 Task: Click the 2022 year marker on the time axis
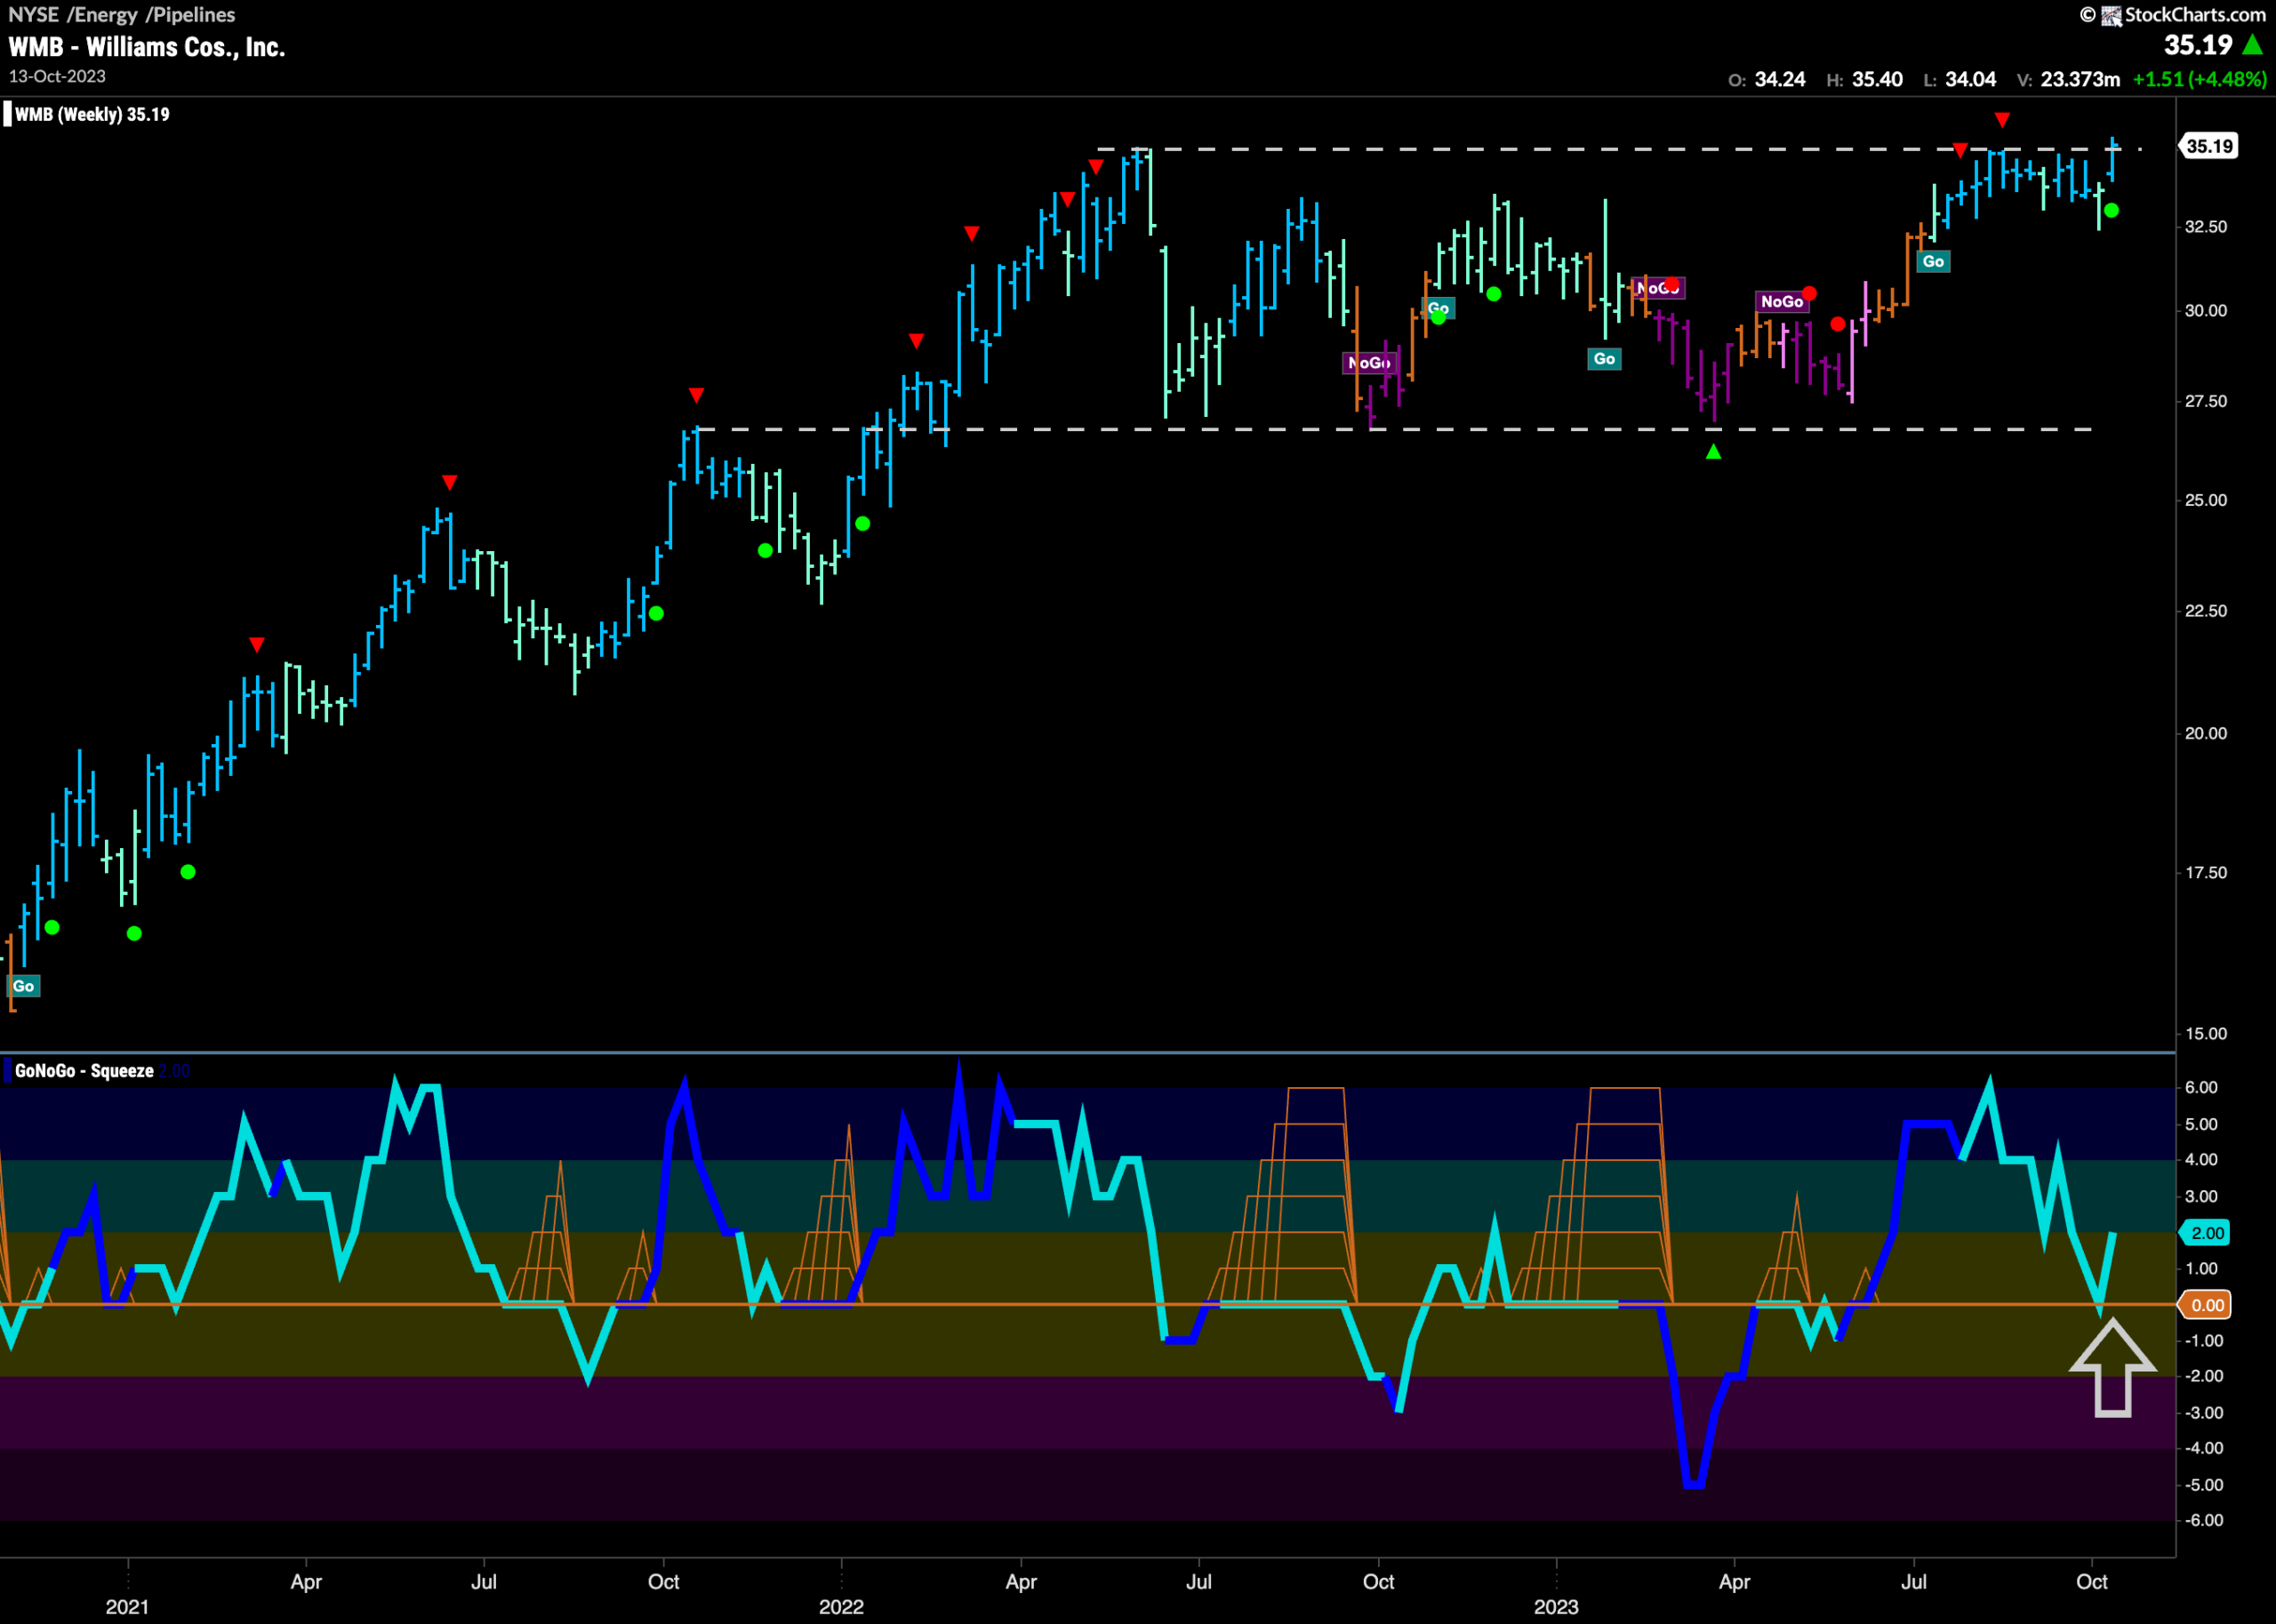(x=841, y=1606)
